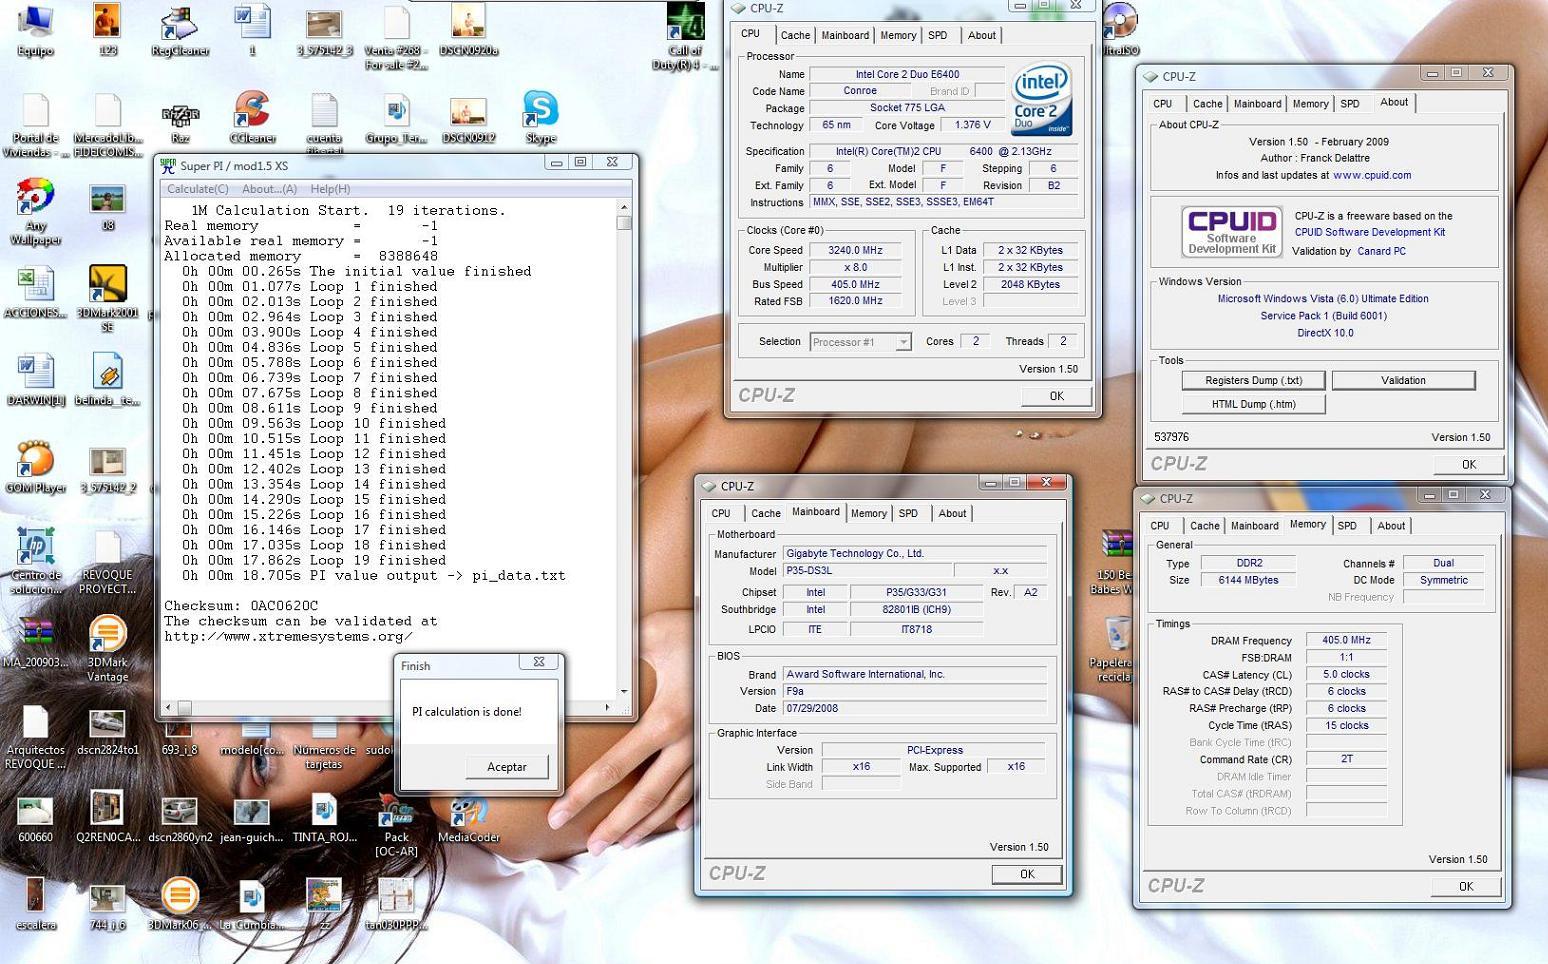Viewport: 1548px width, 964px height.
Task: Open the Canard PC link
Action: click(1381, 251)
